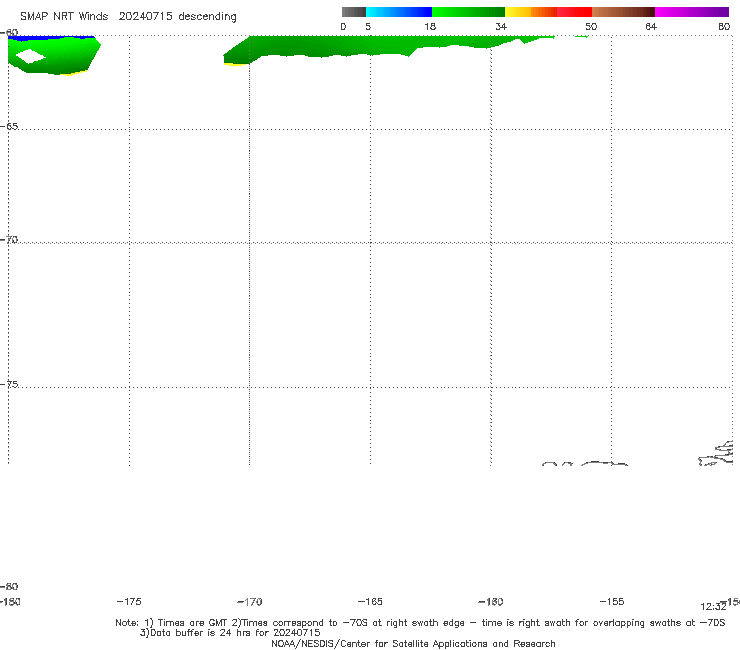Click the "50" label under the color bar
Viewport: 740px width, 650px height.
[591, 26]
